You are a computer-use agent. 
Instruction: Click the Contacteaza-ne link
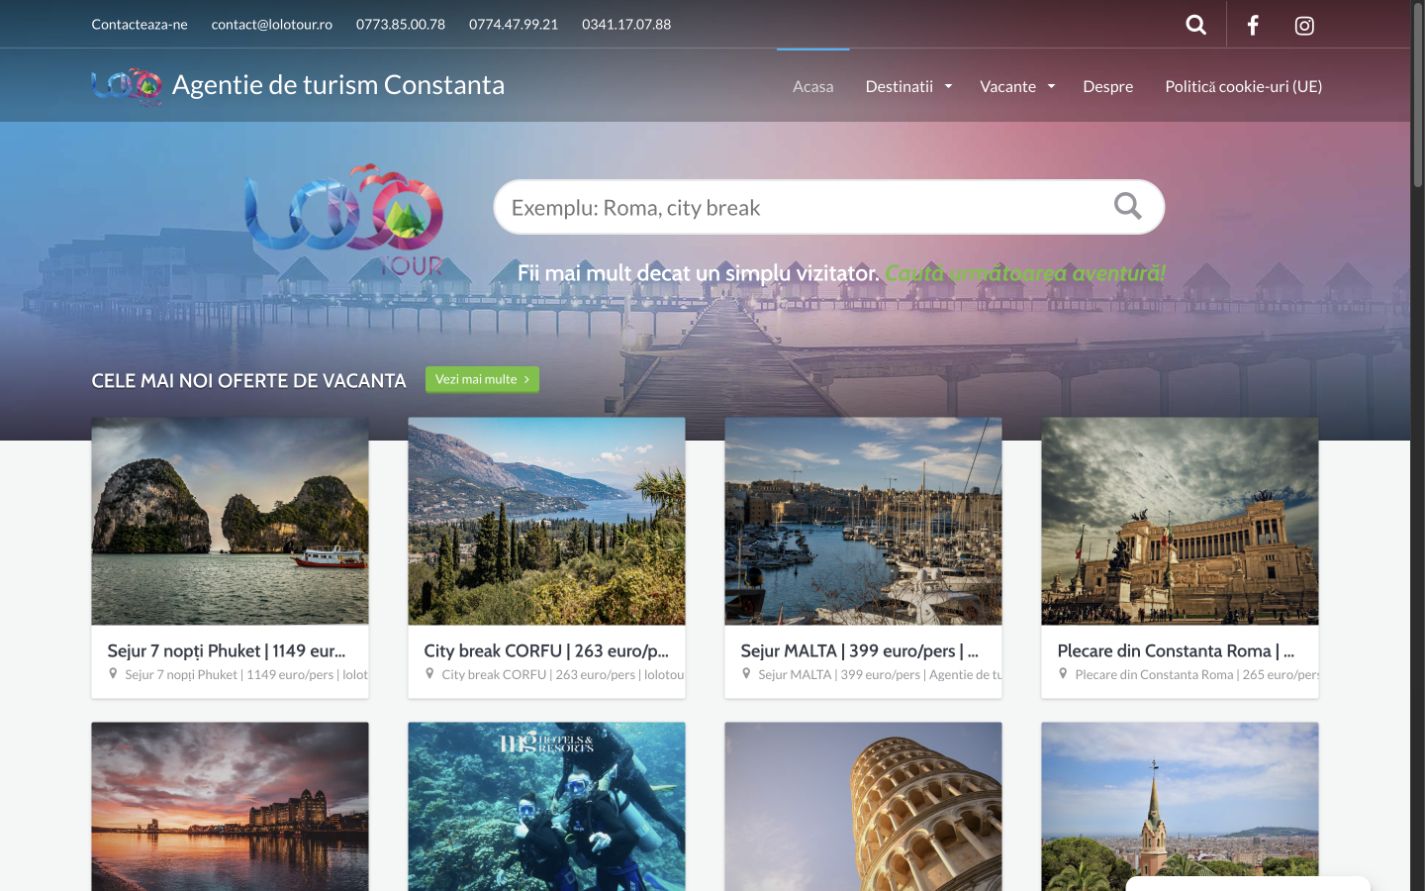139,24
